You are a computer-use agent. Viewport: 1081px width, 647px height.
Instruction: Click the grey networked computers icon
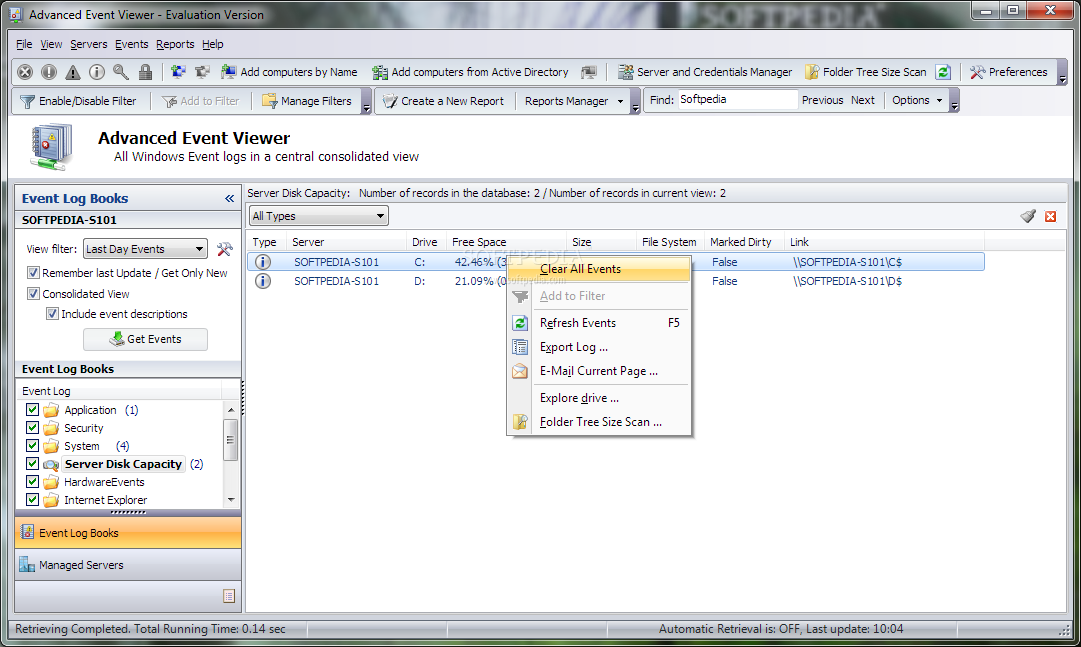[202, 72]
